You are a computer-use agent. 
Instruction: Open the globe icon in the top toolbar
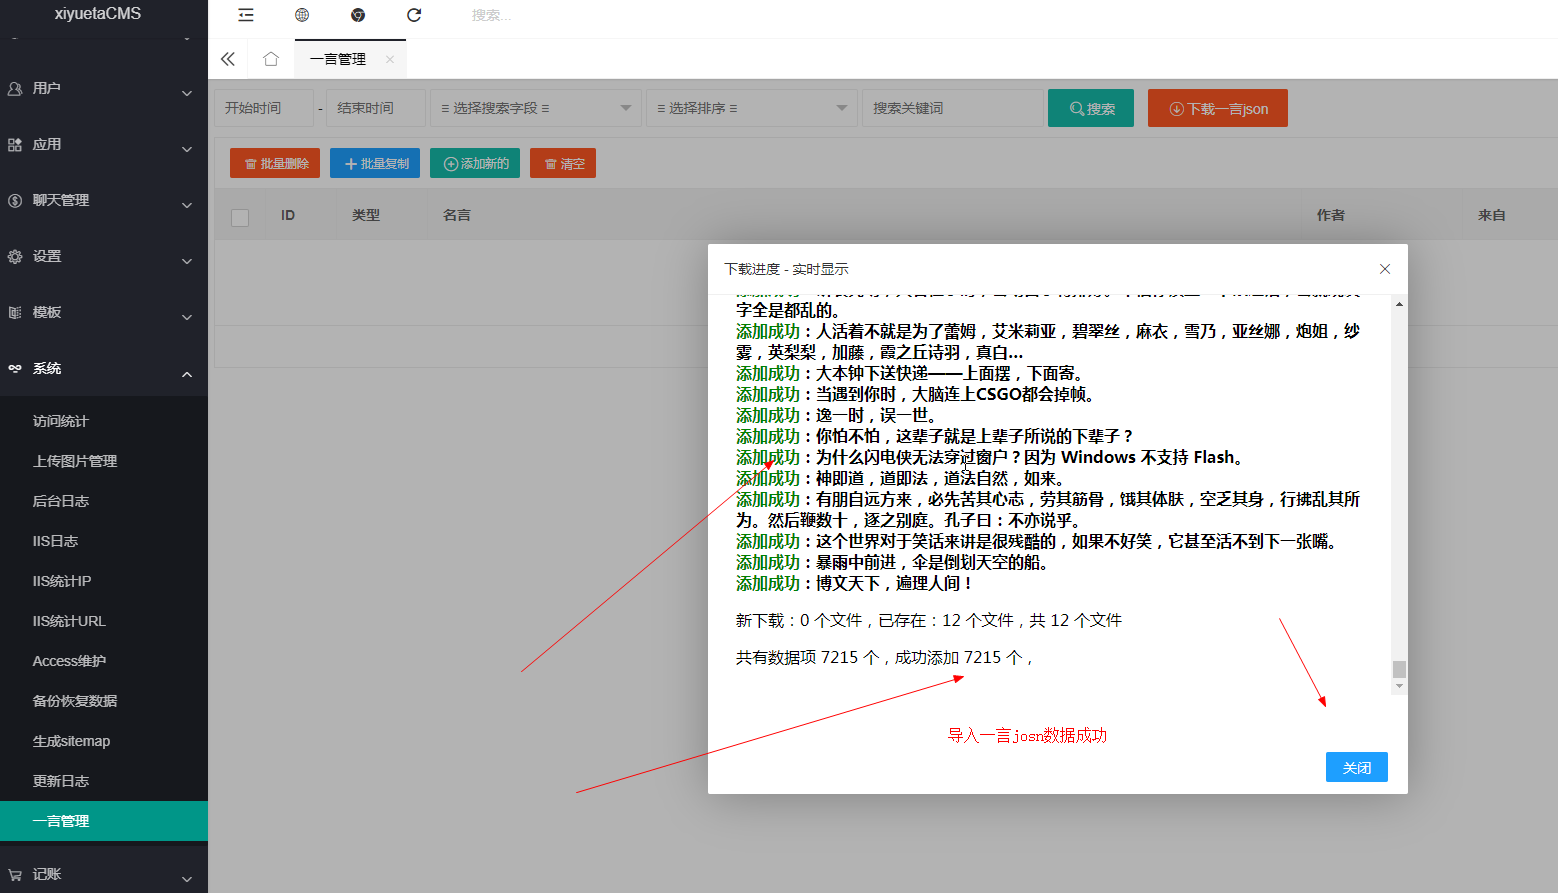pyautogui.click(x=302, y=15)
